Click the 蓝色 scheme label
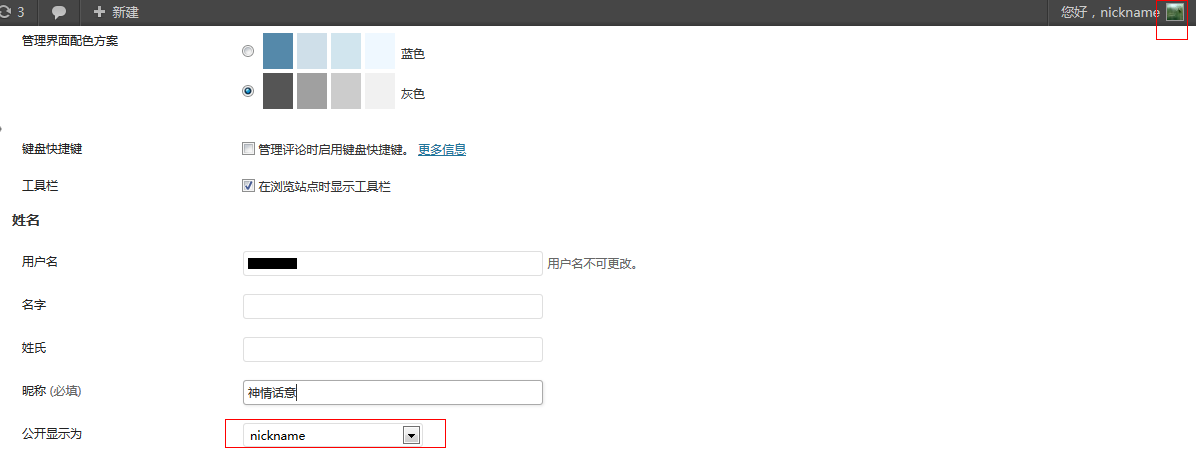 [413, 54]
